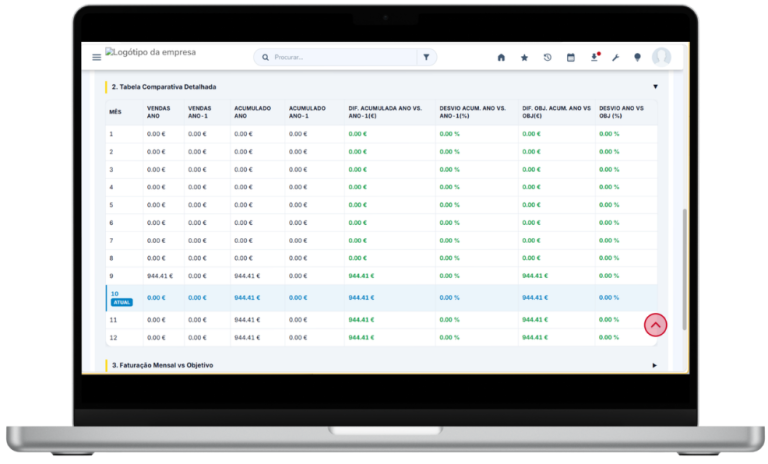Open downloads icon with red notification dot
Viewport: 768px width, 464px height.
594,57
